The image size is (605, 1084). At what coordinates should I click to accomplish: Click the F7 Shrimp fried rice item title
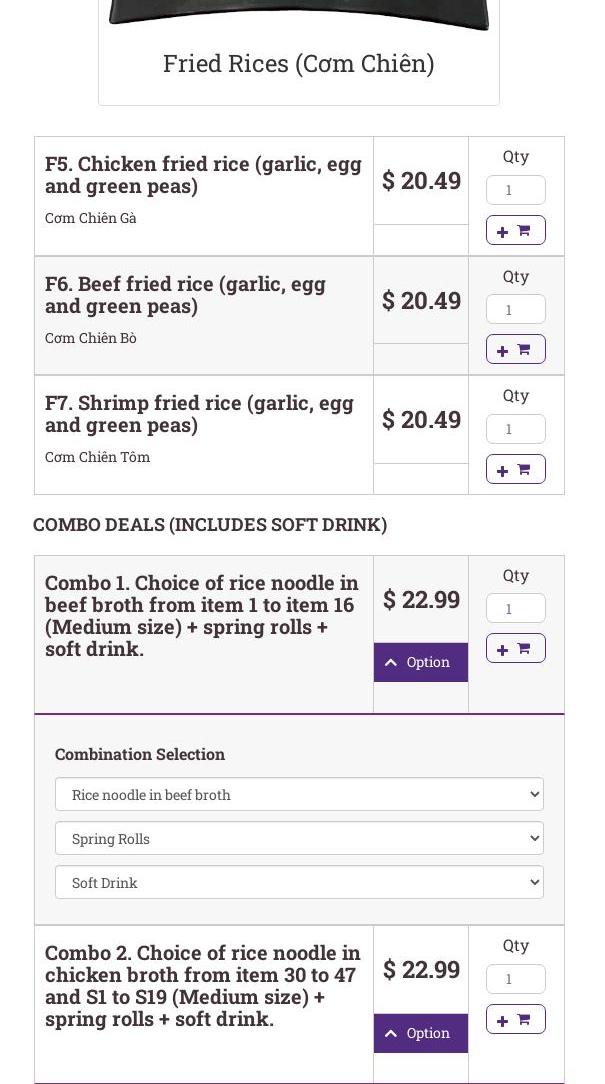click(x=199, y=414)
